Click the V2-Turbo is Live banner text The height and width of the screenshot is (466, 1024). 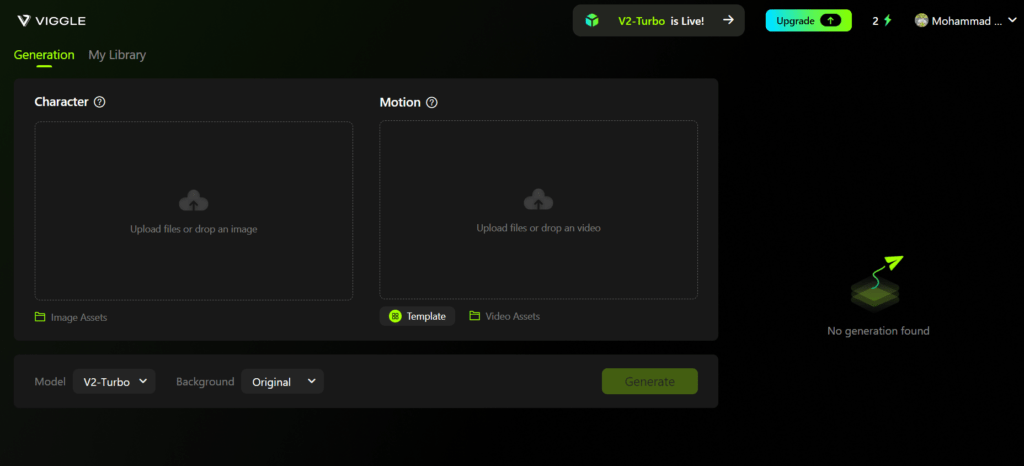coord(661,21)
